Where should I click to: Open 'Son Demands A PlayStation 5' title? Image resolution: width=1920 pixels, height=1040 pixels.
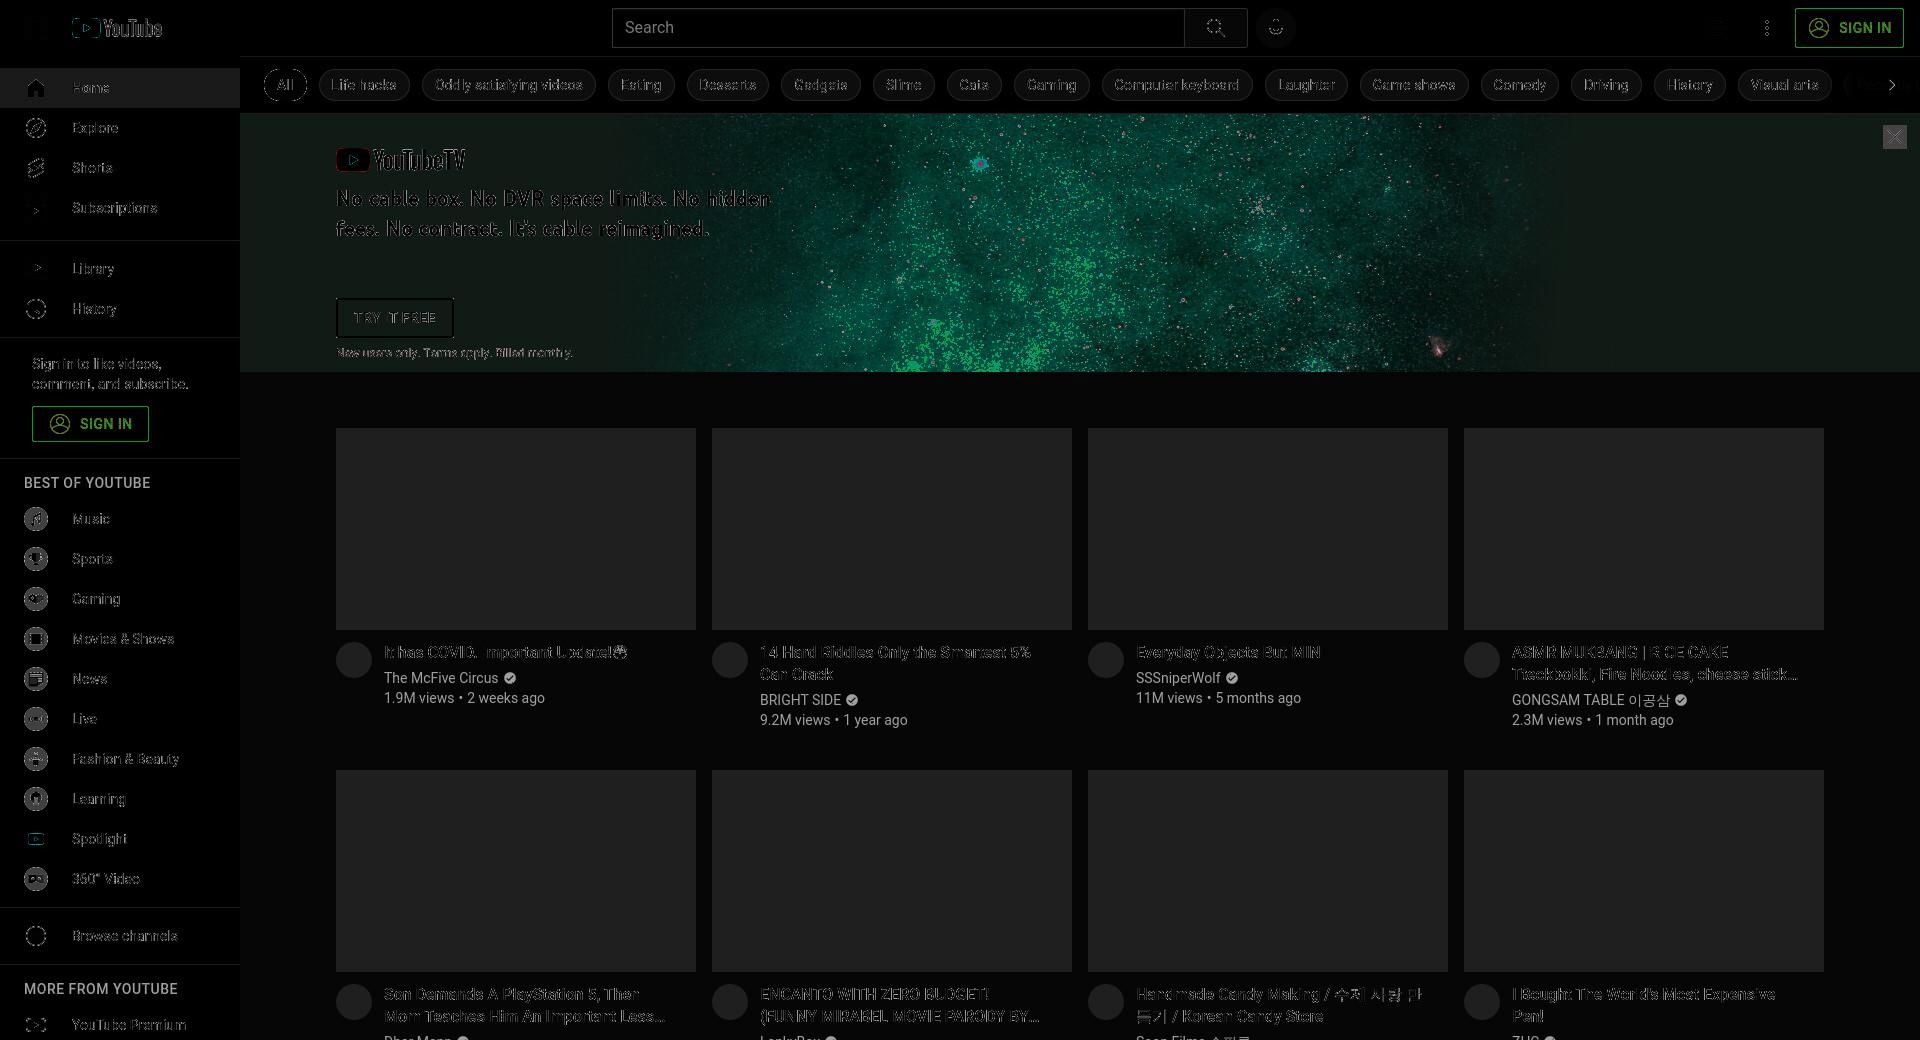click(524, 1005)
